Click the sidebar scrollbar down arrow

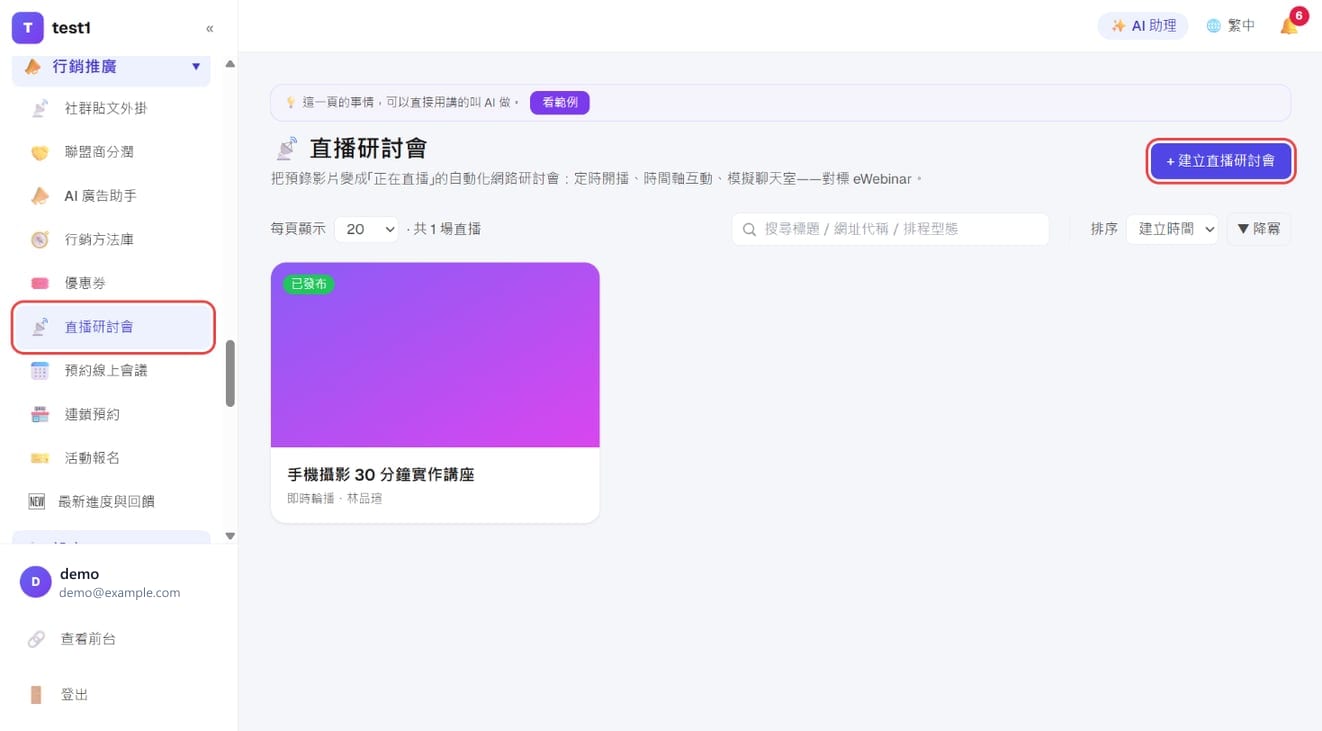230,536
